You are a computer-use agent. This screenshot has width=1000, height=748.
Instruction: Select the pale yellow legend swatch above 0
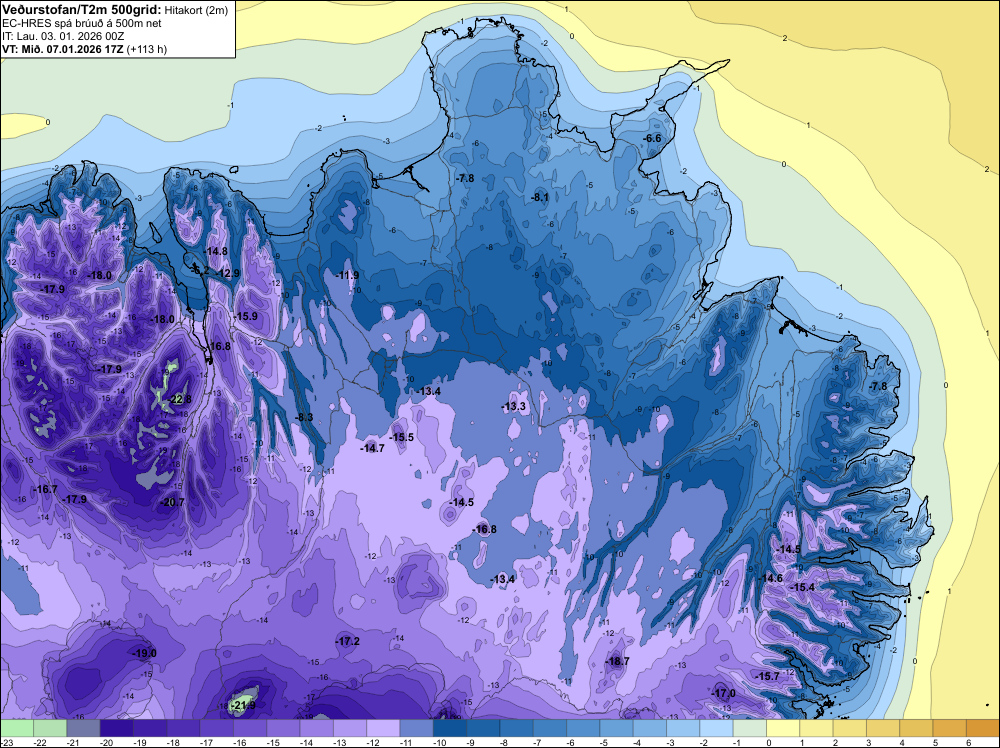point(783,728)
